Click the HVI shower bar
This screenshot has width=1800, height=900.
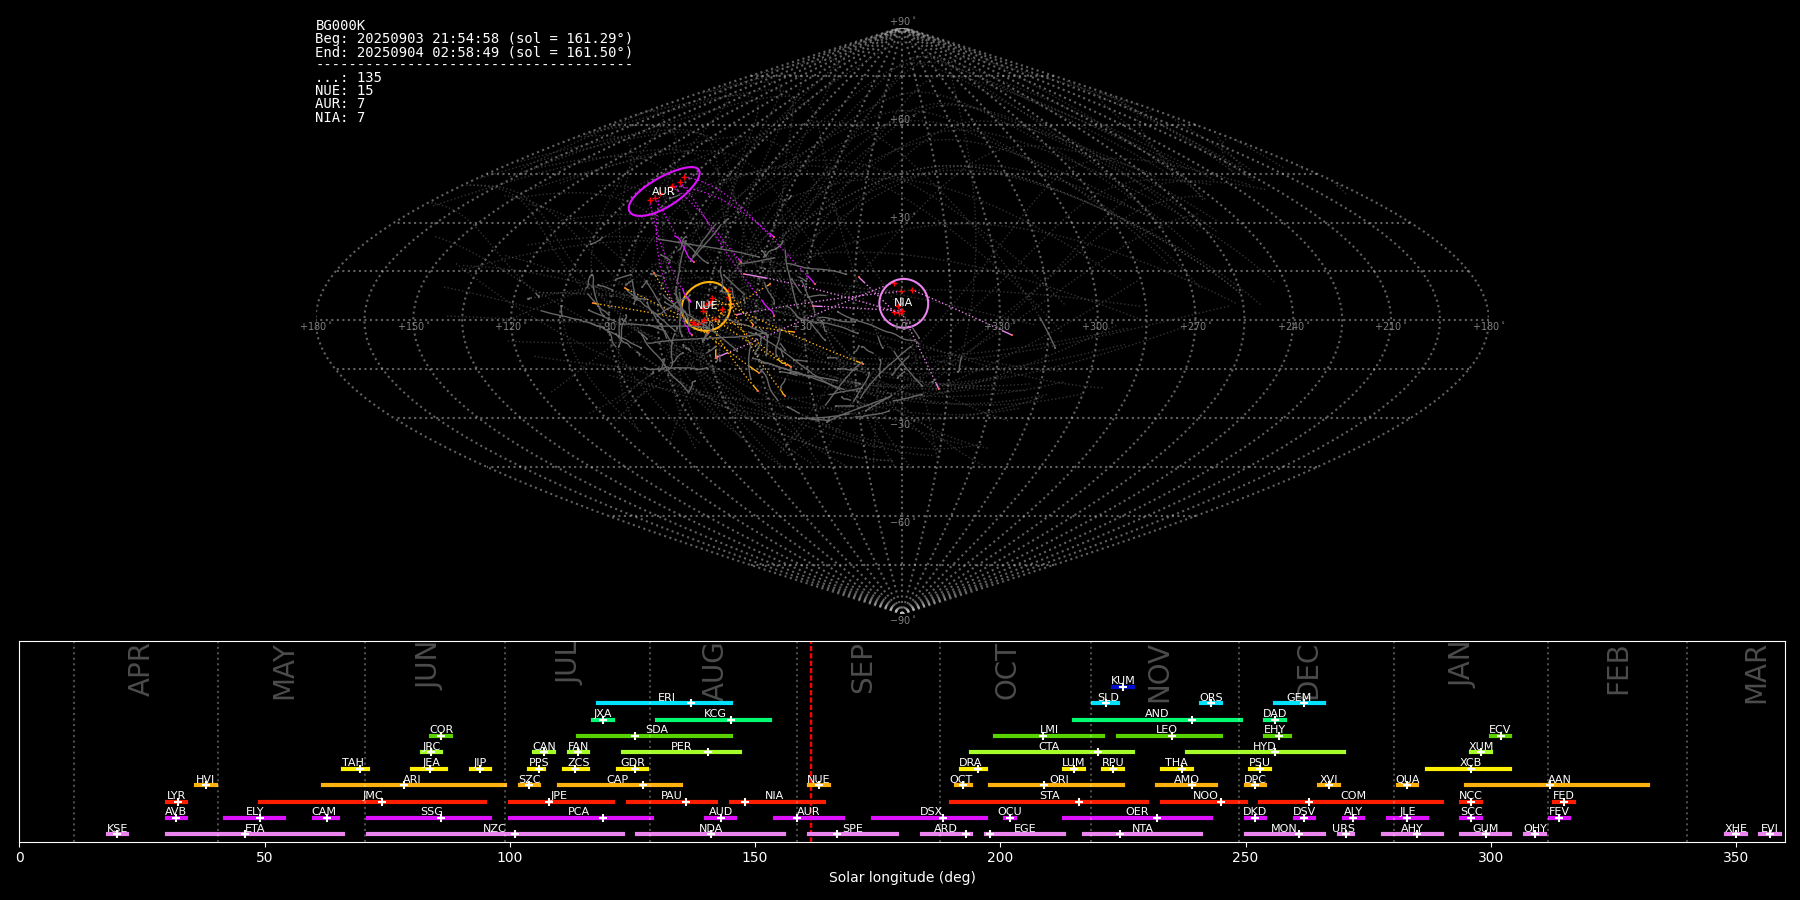pyautogui.click(x=206, y=785)
